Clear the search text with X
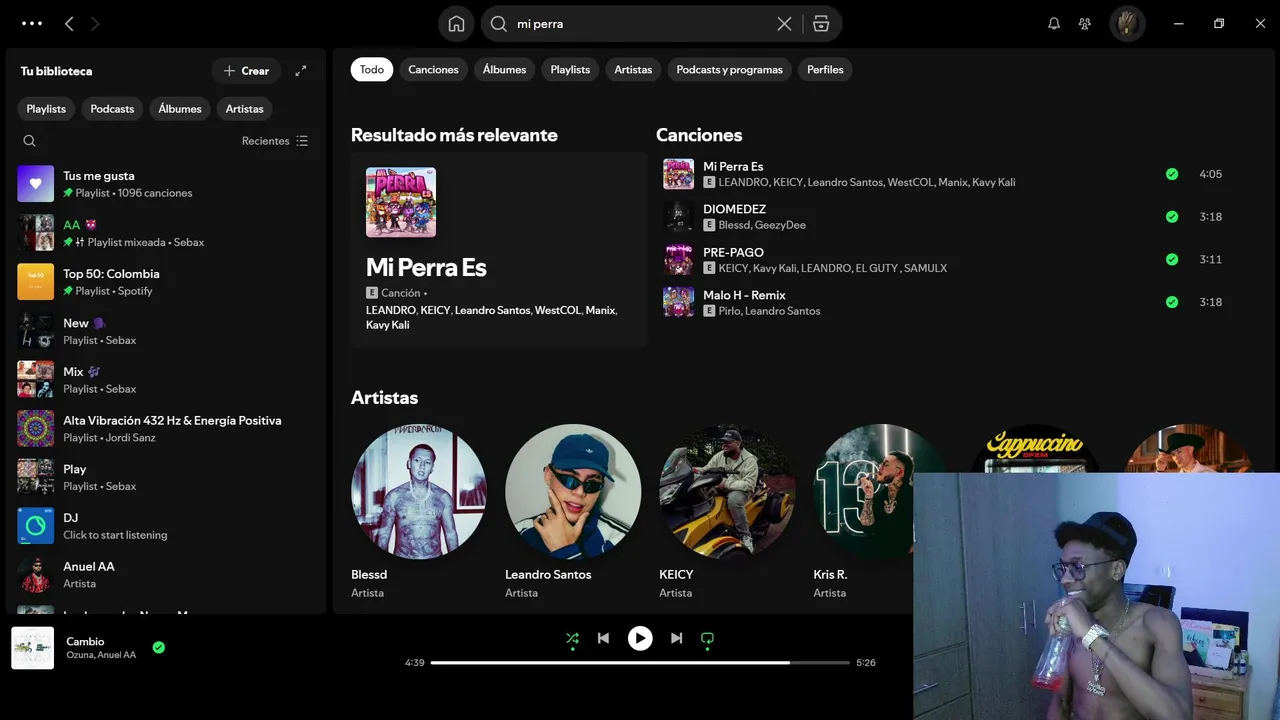Screen dimensions: 1280x720 click(x=784, y=24)
